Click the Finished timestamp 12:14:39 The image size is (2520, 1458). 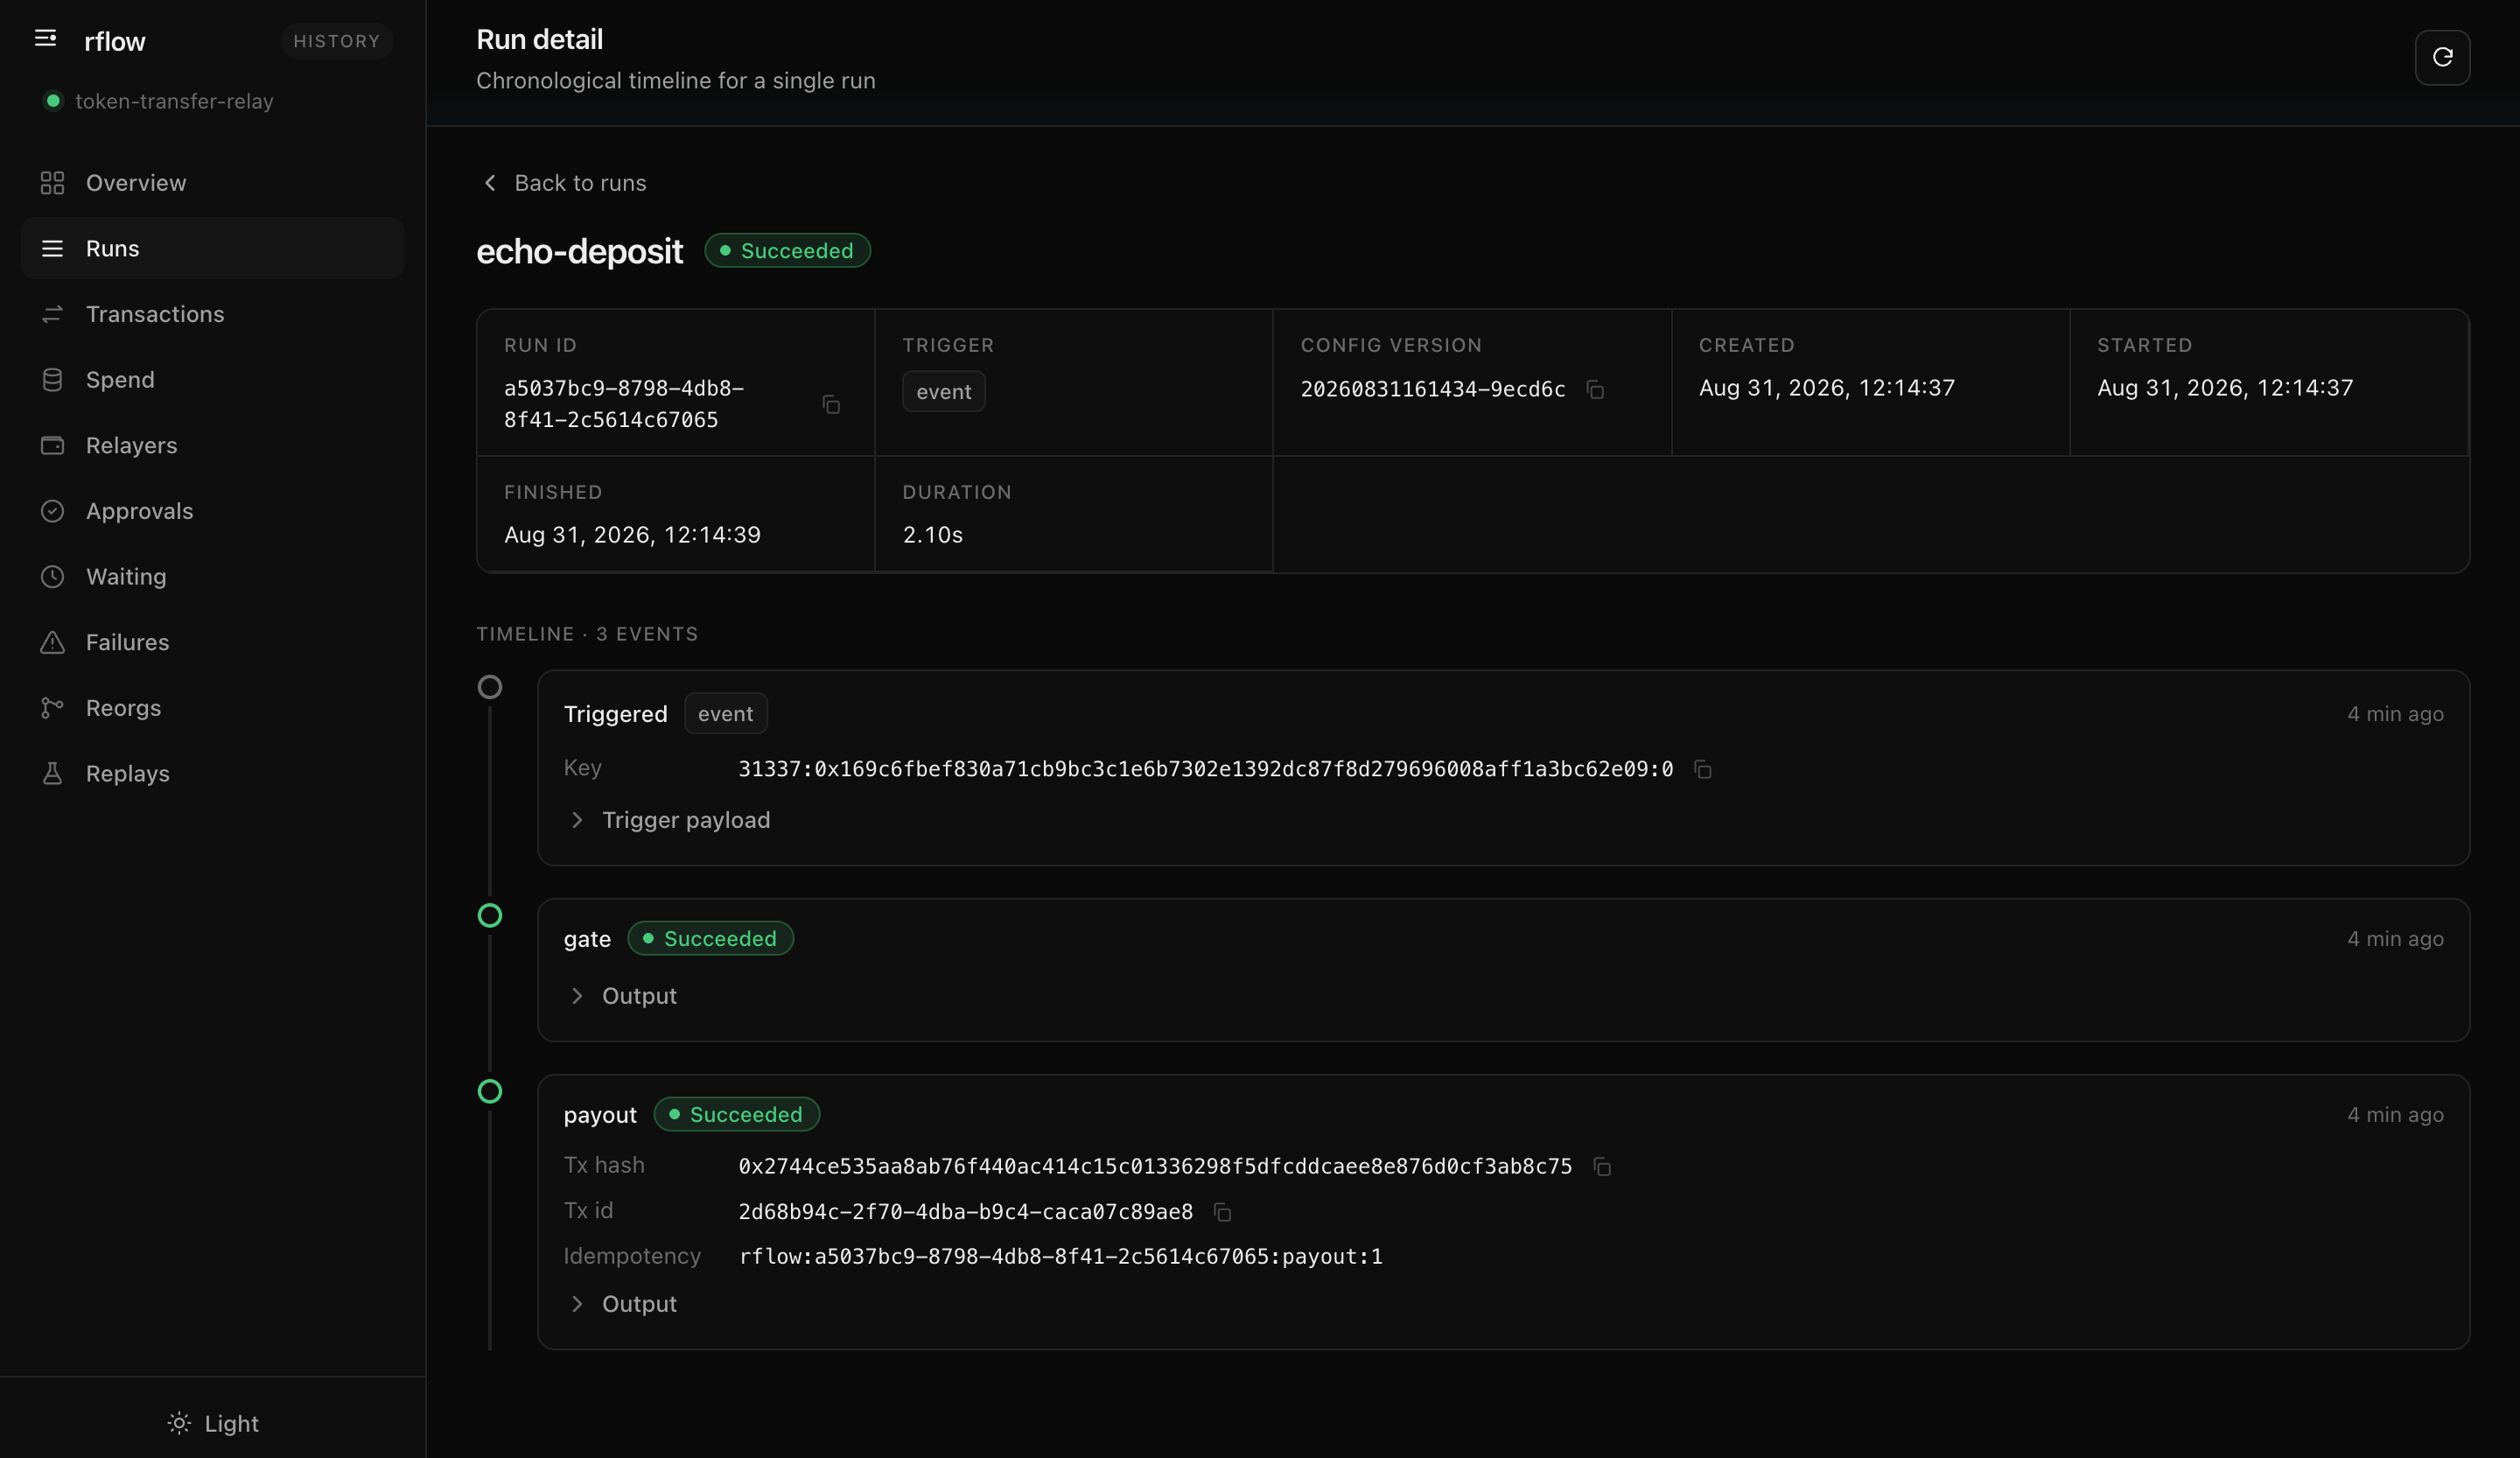(x=633, y=535)
